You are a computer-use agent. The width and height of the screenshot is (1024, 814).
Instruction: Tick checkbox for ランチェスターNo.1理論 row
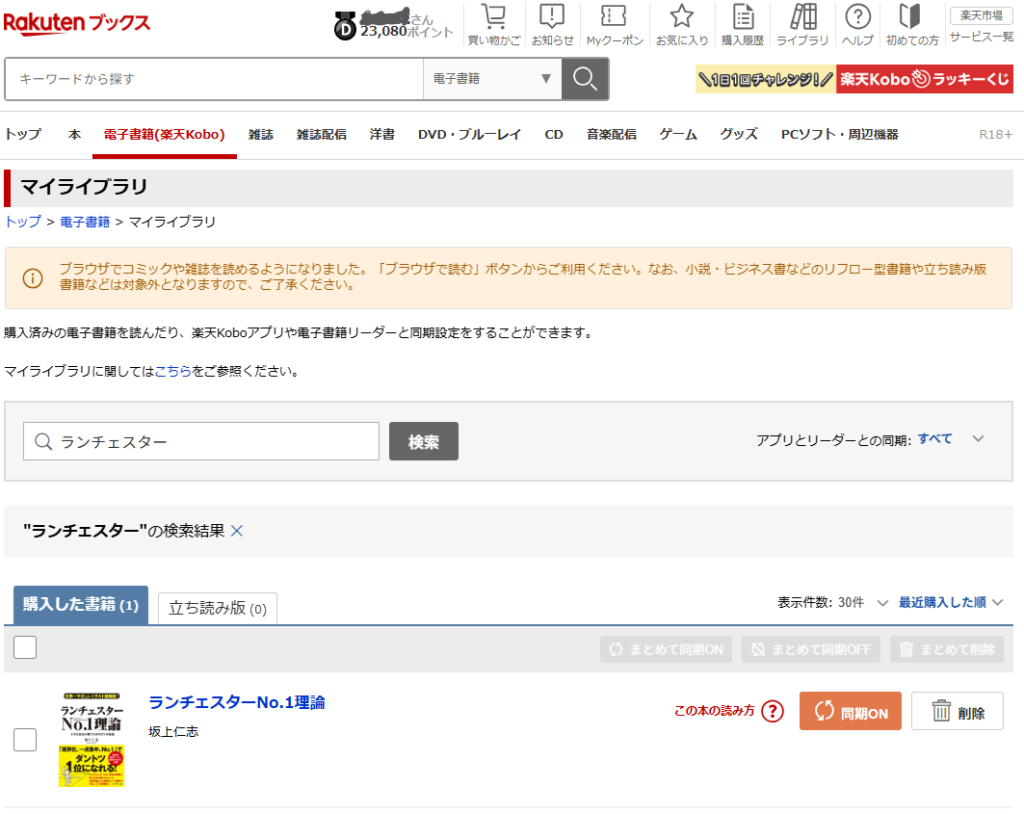pos(25,740)
